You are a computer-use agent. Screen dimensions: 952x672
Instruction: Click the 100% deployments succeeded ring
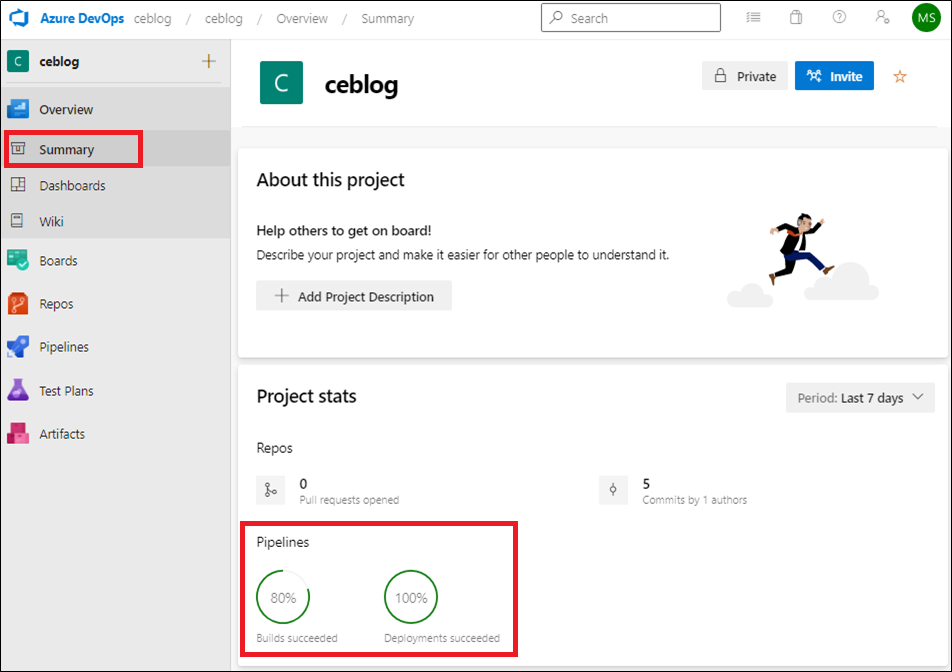coord(411,597)
